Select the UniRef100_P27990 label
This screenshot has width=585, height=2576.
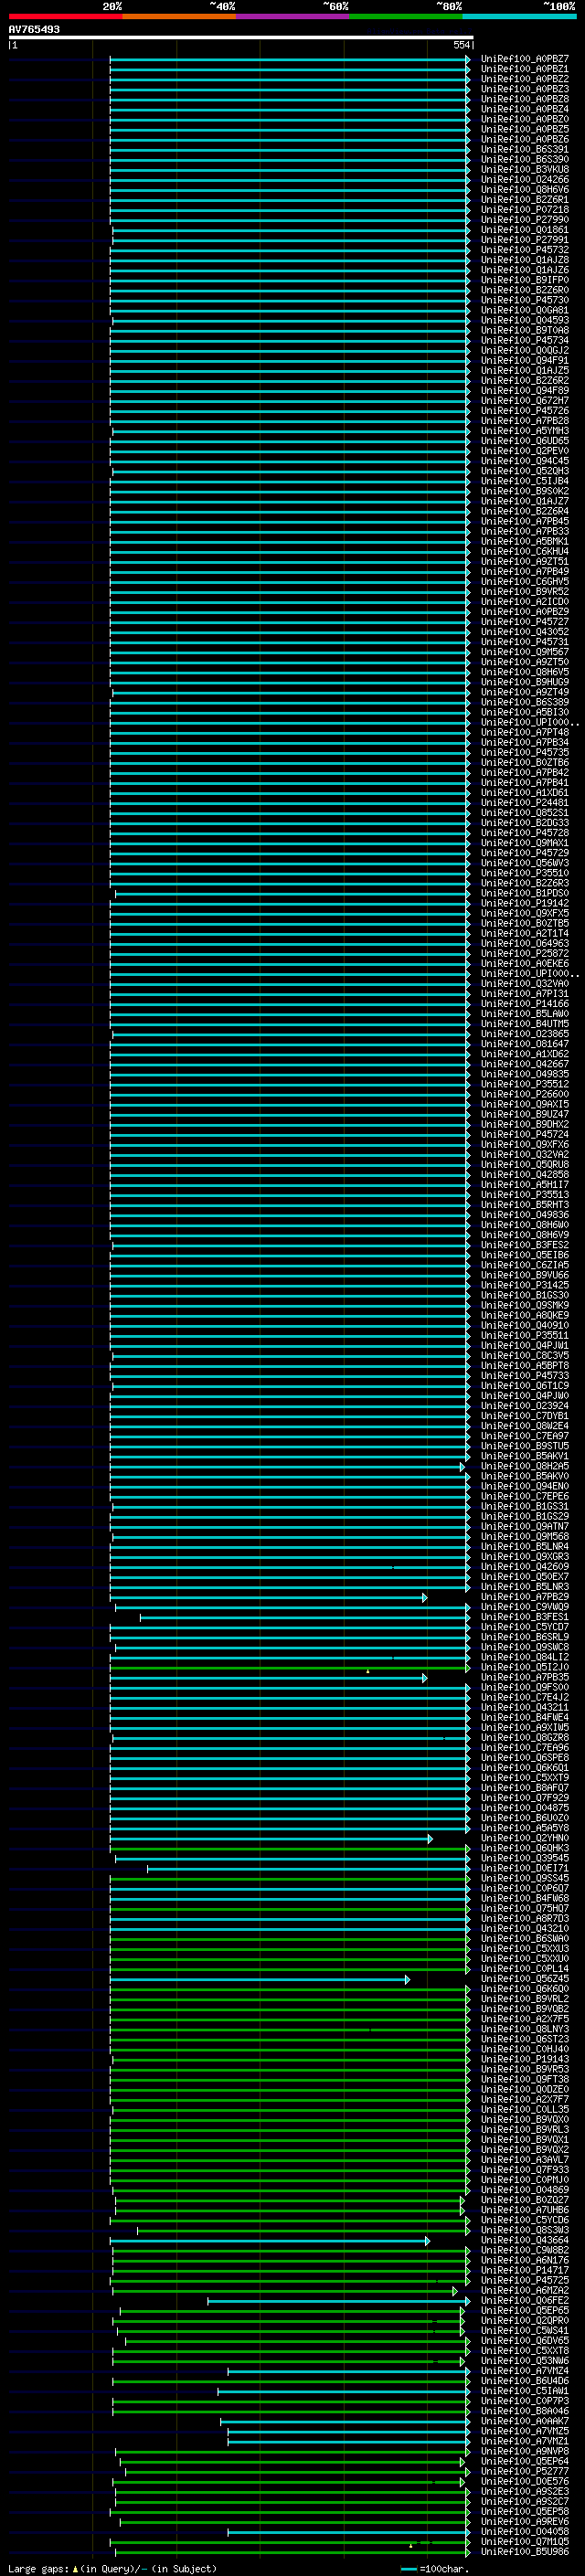(x=525, y=219)
